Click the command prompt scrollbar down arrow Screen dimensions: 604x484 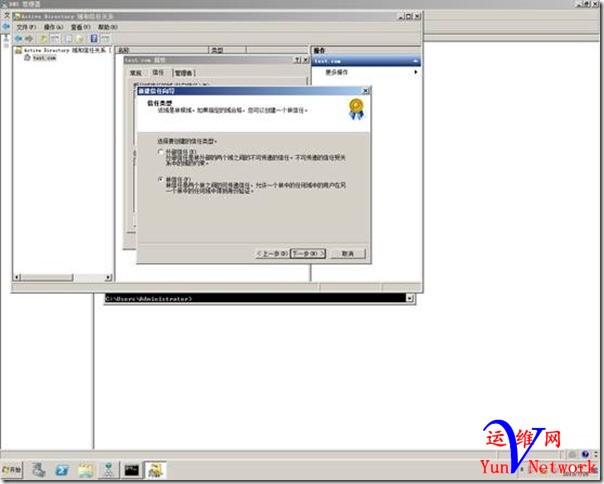point(410,298)
